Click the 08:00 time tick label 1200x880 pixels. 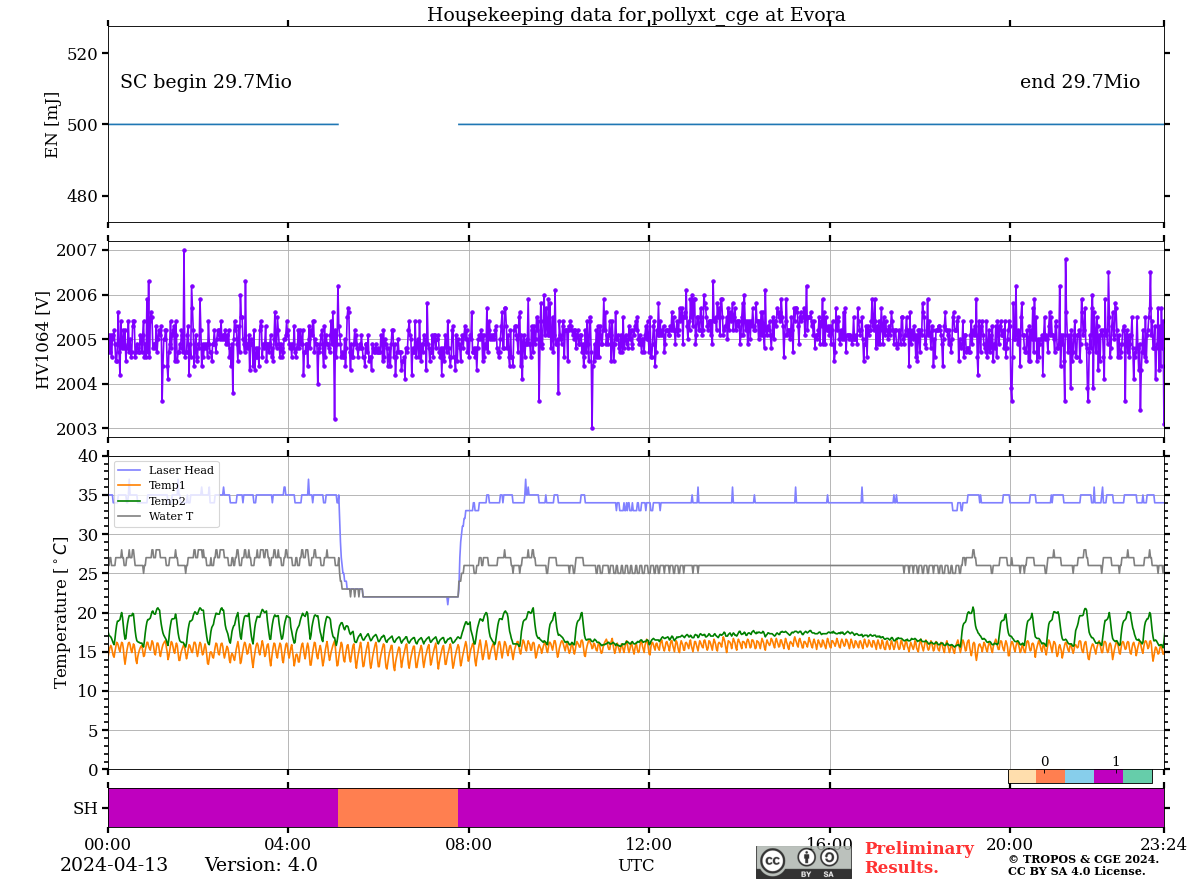tap(468, 845)
